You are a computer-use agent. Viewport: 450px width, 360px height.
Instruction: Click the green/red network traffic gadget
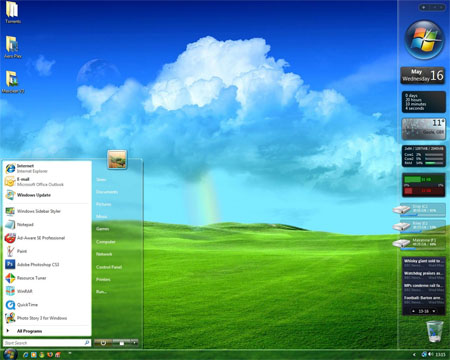point(423,184)
